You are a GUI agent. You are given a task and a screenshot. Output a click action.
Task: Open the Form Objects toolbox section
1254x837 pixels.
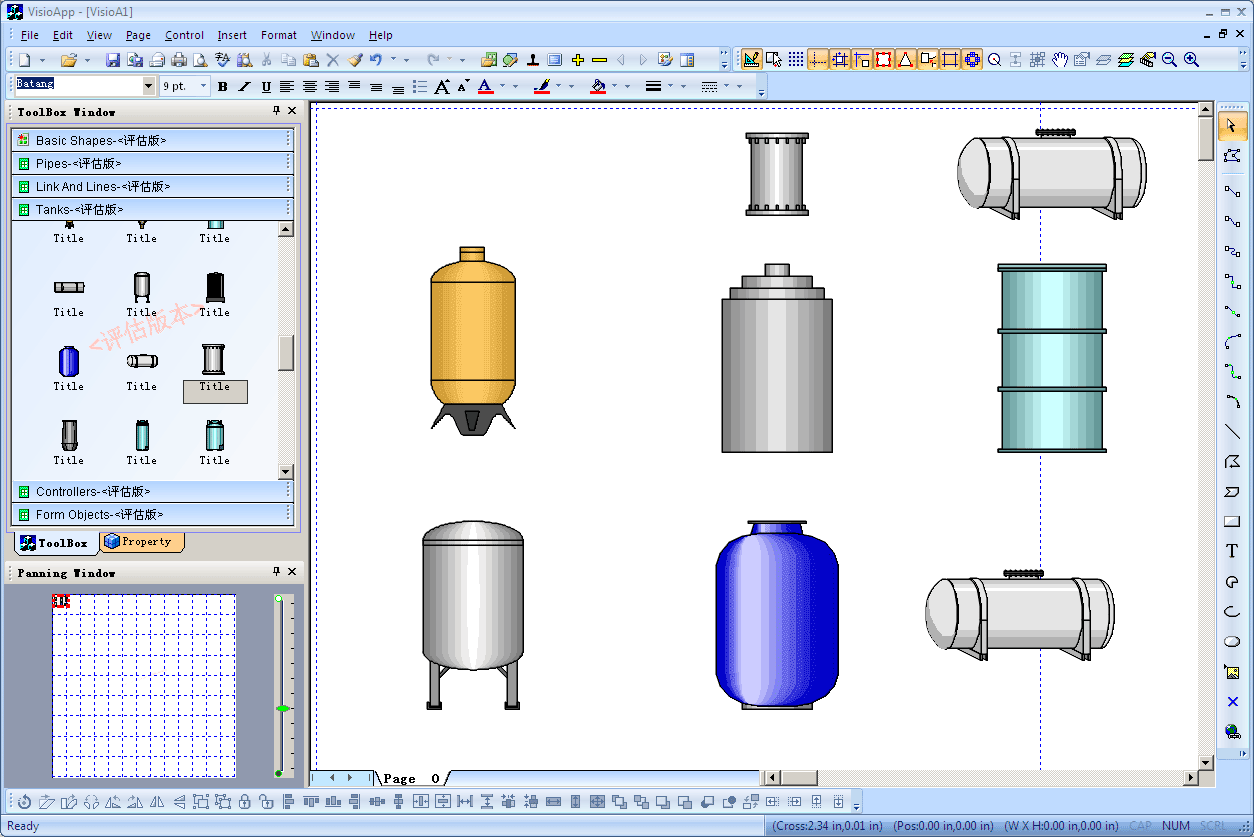point(99,515)
